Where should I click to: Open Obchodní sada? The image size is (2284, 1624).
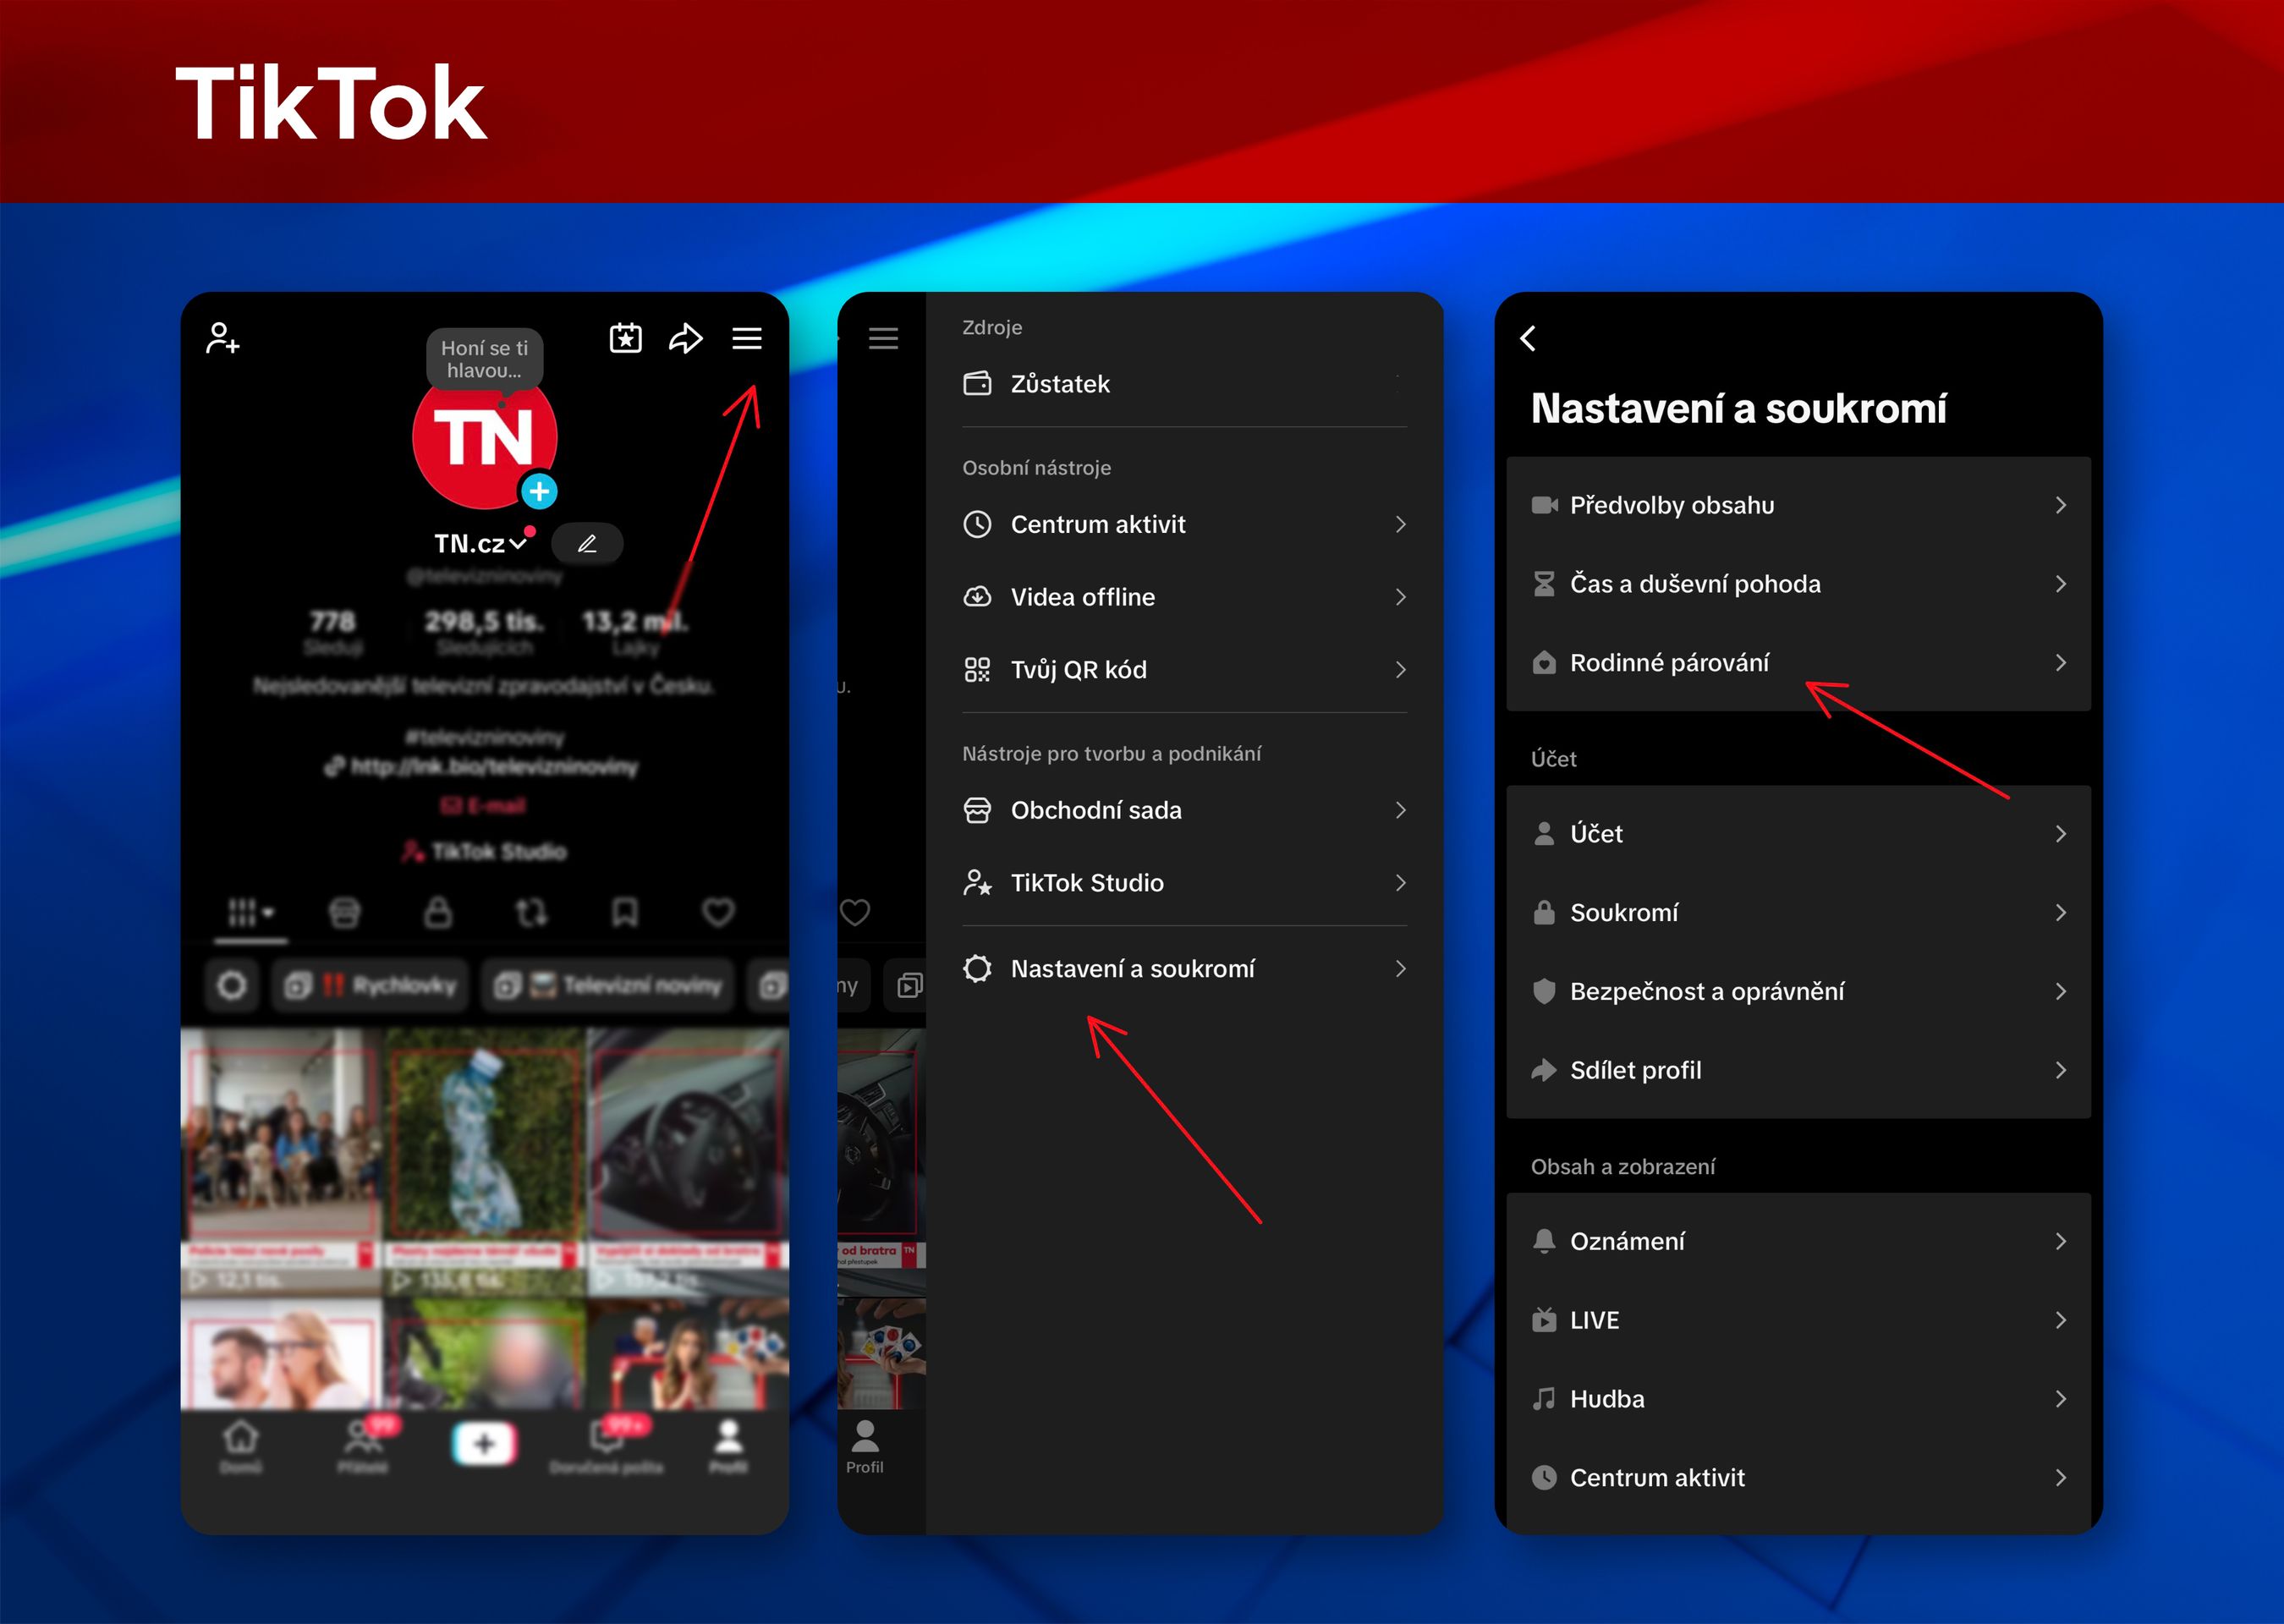1184,810
